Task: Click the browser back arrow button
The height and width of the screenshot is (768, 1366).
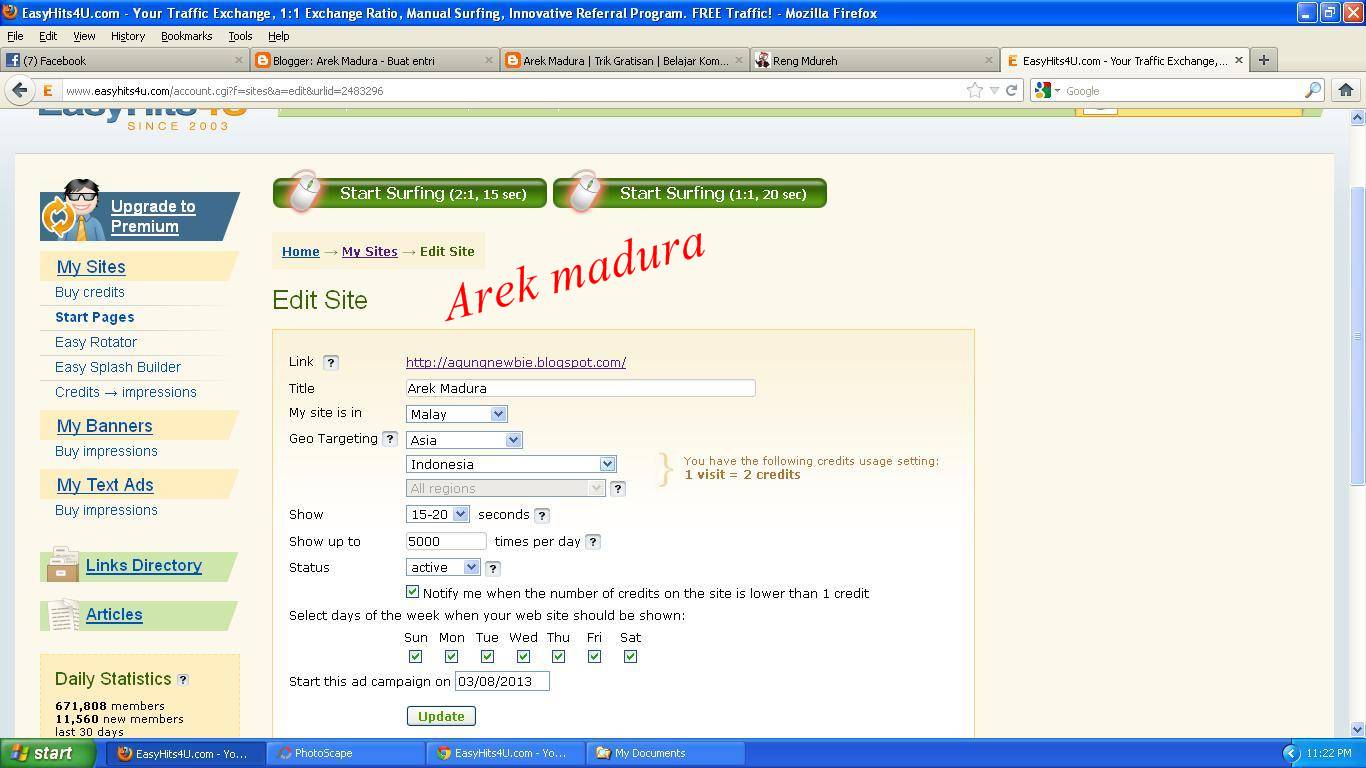Action: coord(19,90)
